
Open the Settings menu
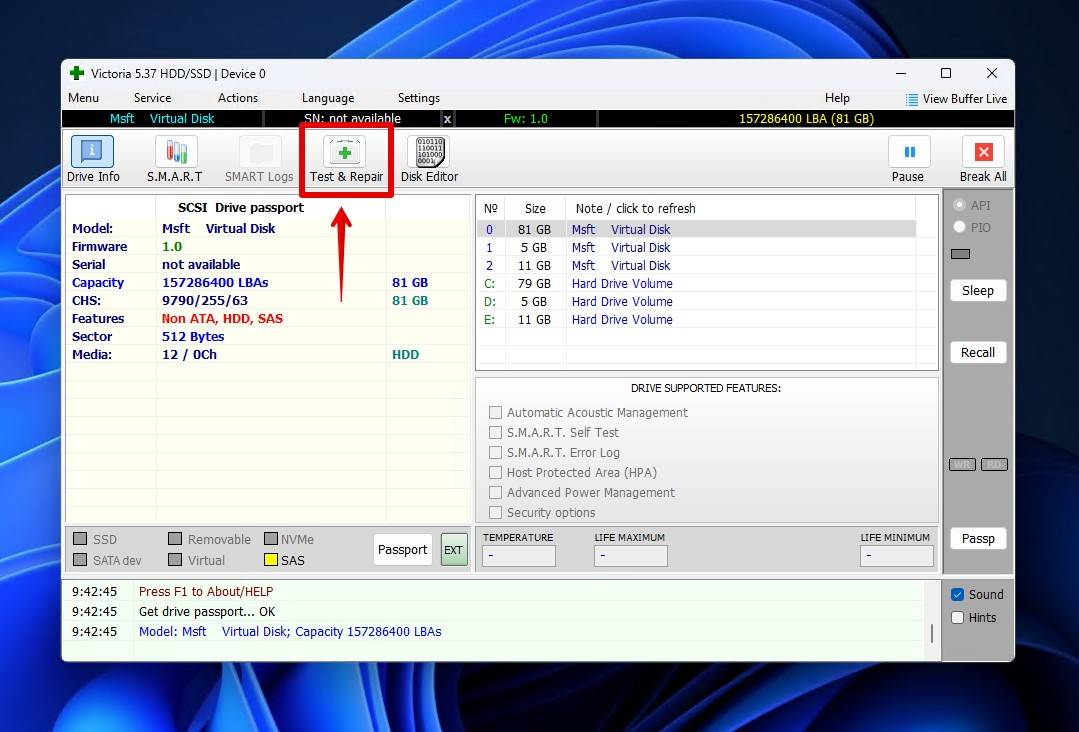[x=418, y=98]
